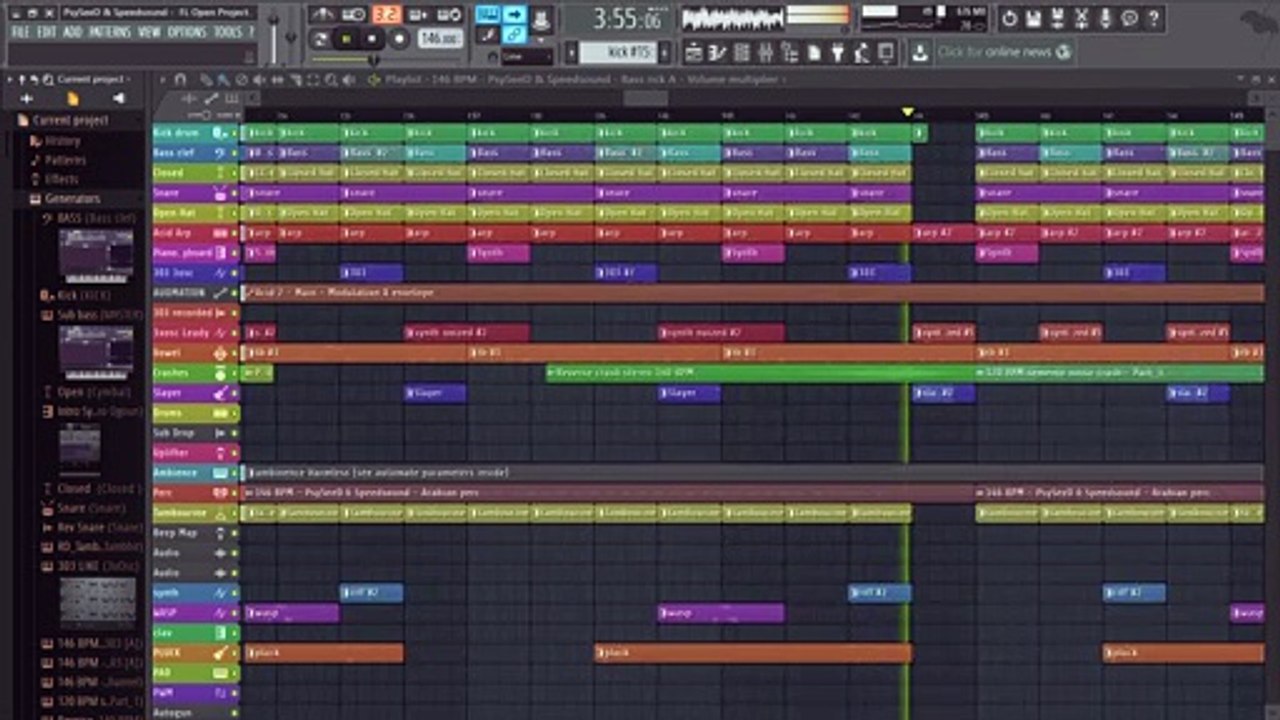Viewport: 1280px width, 720px height.
Task: Open the EDIT menu
Action: pyautogui.click(x=46, y=32)
